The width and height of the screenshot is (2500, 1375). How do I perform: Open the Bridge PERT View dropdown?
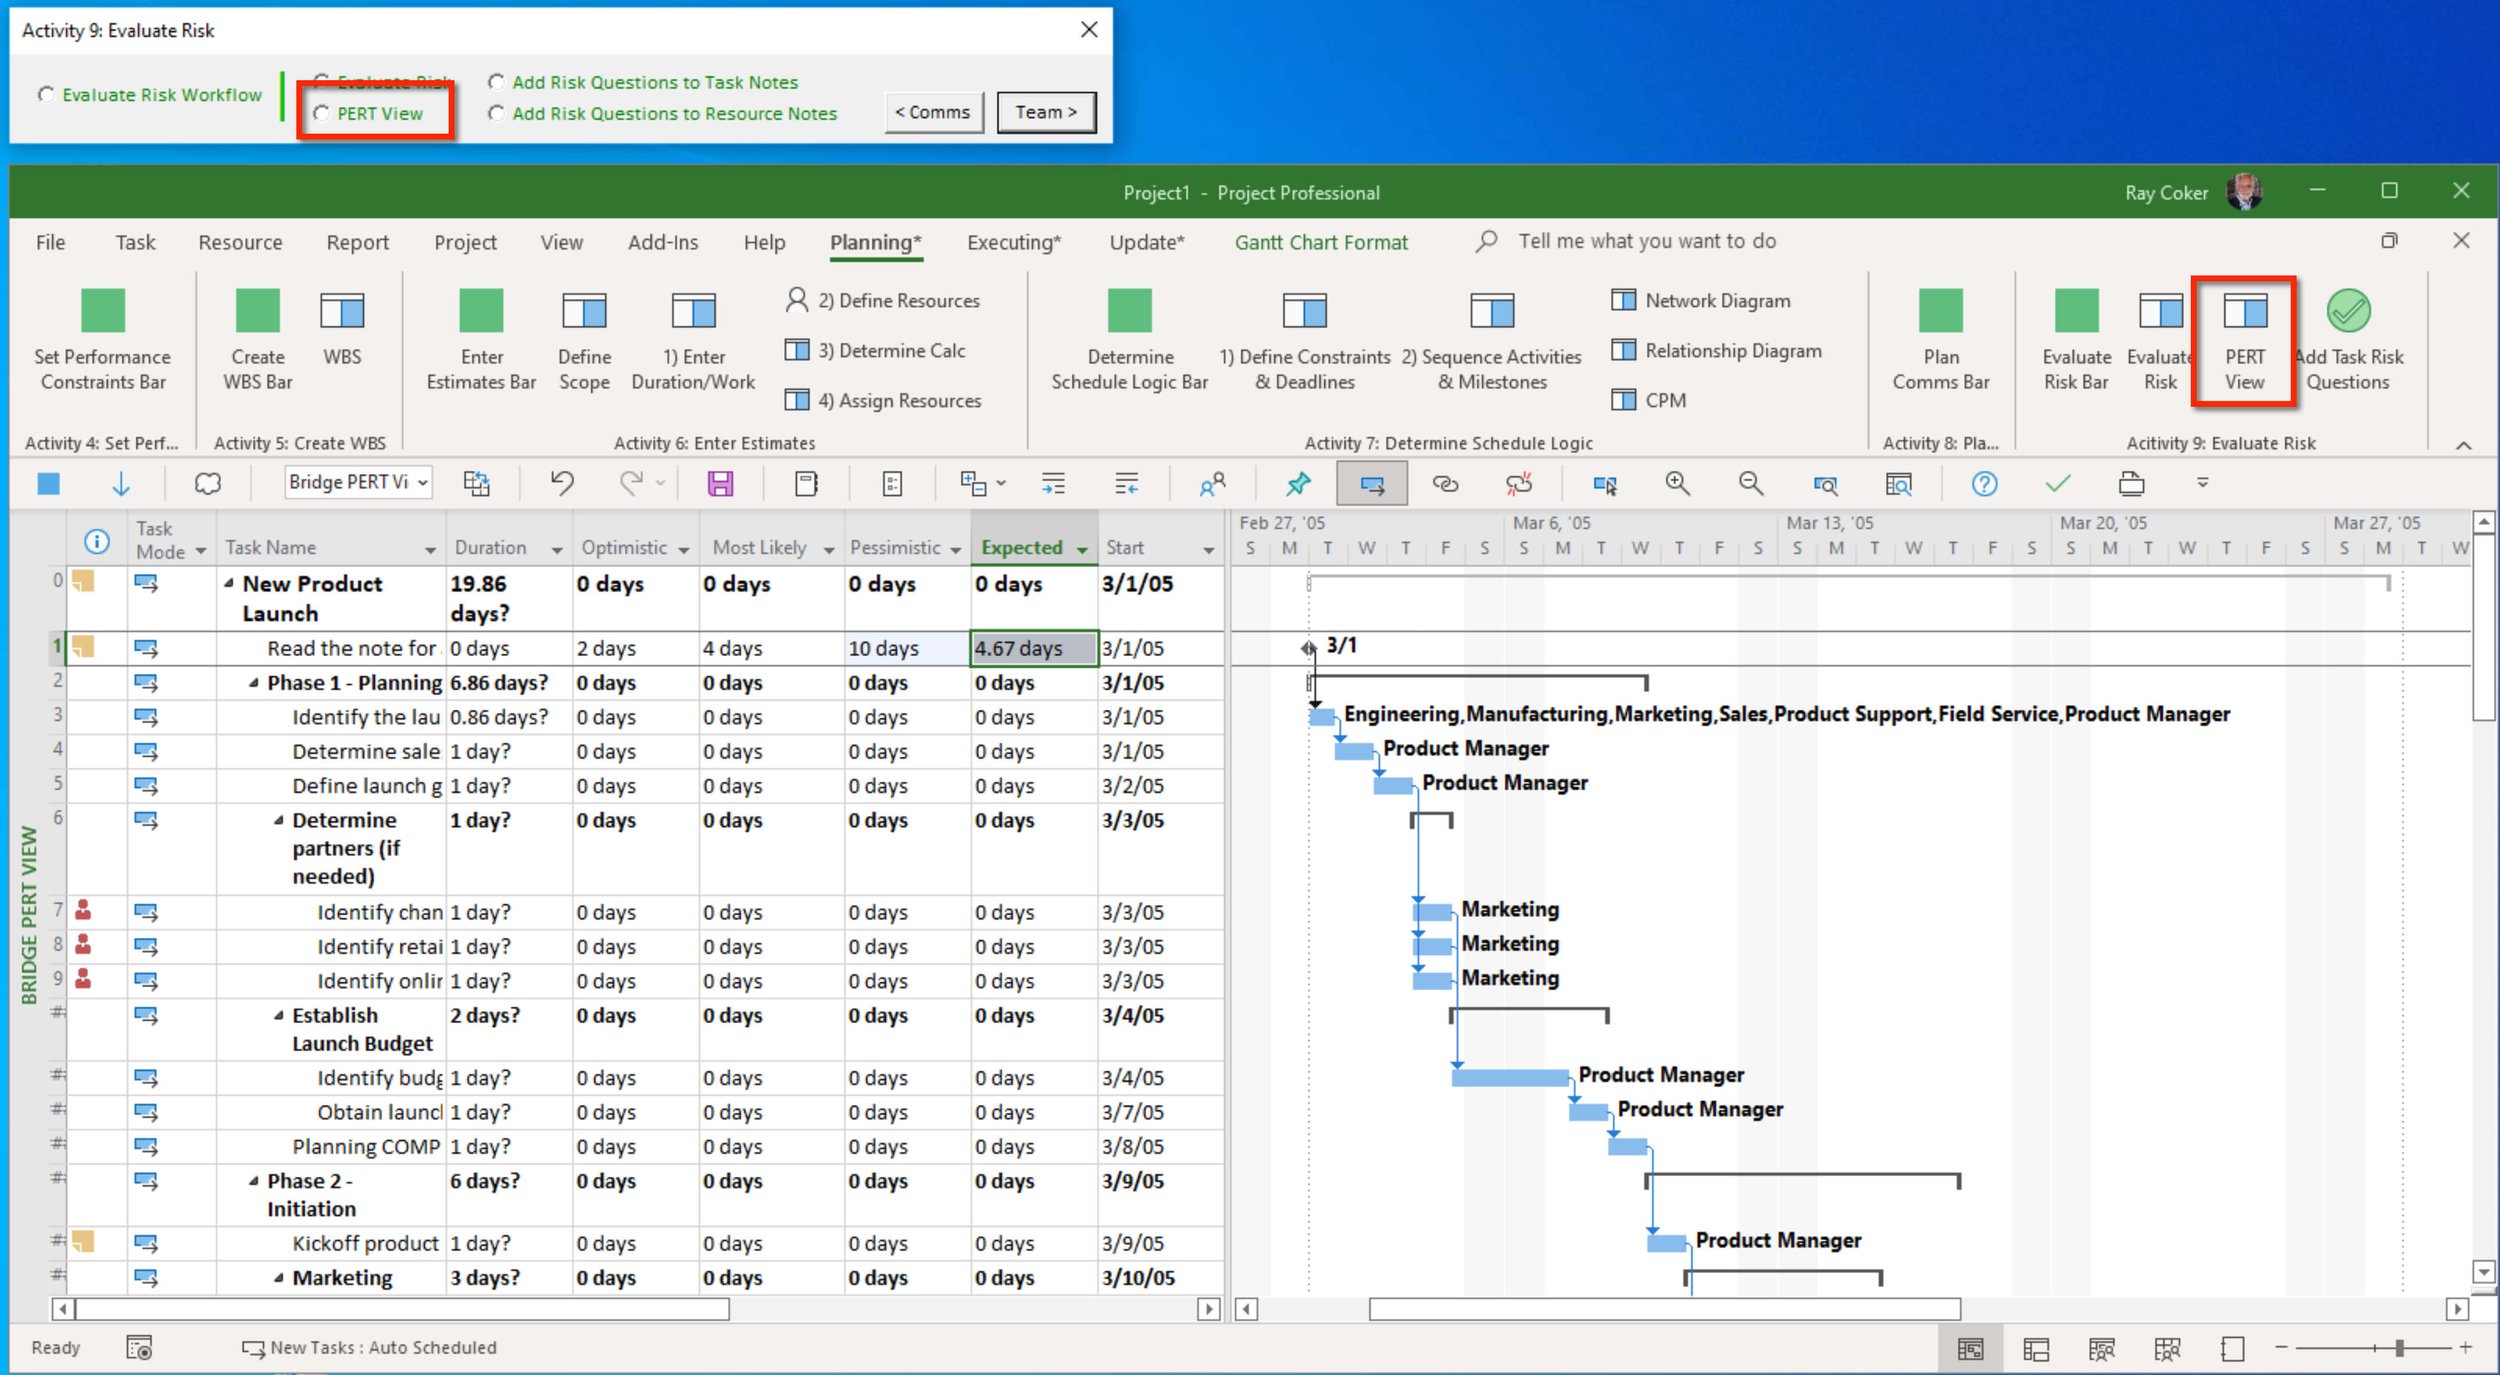(x=423, y=483)
